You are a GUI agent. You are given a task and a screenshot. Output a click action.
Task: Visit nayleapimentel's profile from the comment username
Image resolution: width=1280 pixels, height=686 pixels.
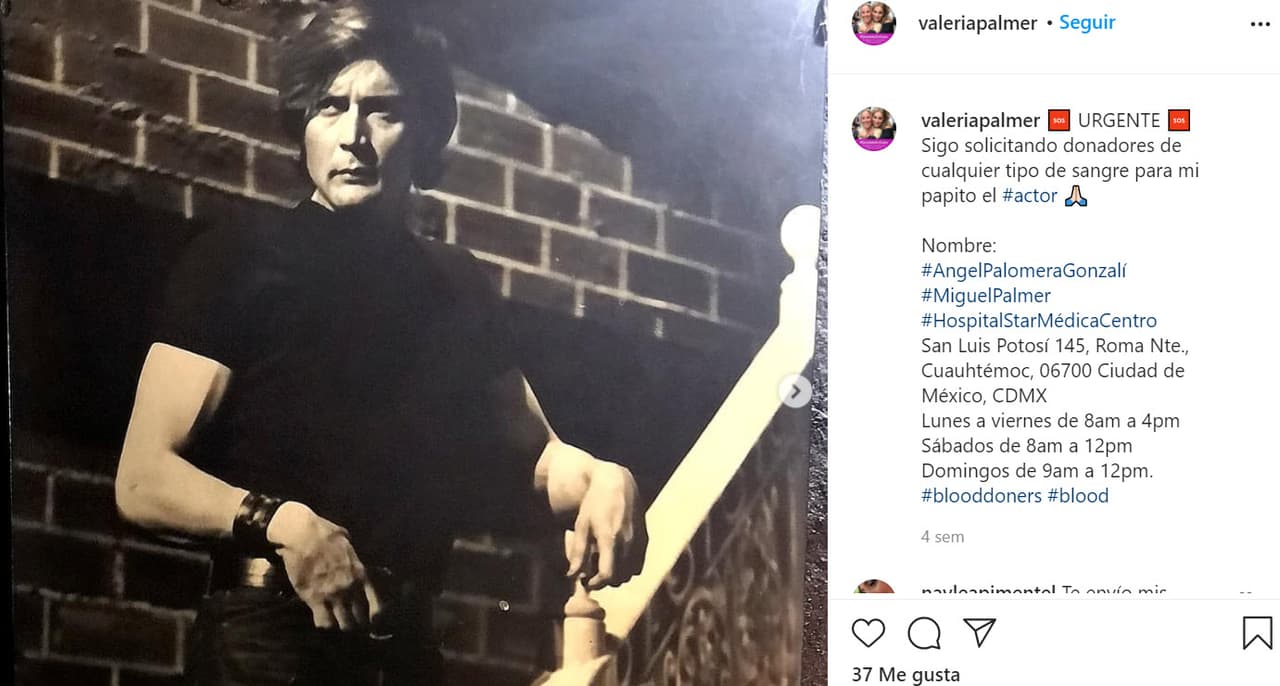pyautogui.click(x=988, y=590)
